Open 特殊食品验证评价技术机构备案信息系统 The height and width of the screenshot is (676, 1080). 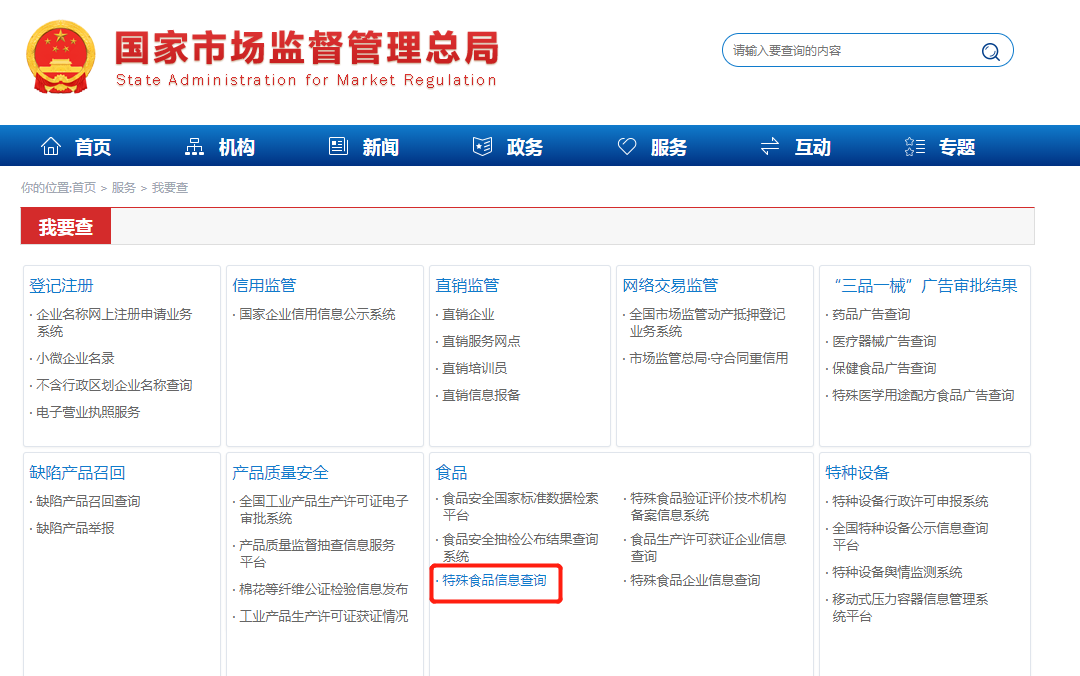click(709, 506)
